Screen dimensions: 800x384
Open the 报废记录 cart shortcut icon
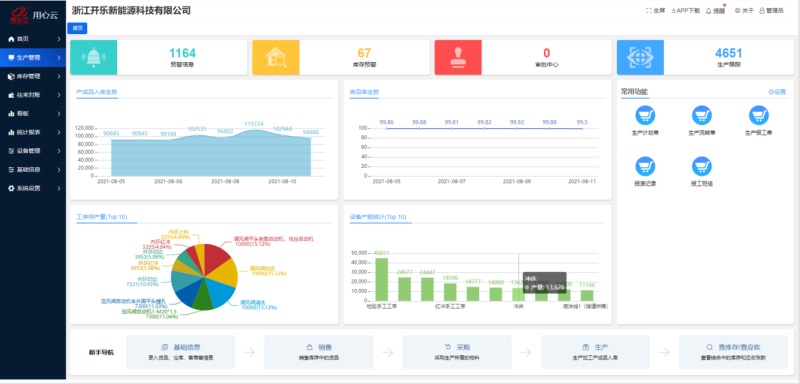(x=645, y=166)
